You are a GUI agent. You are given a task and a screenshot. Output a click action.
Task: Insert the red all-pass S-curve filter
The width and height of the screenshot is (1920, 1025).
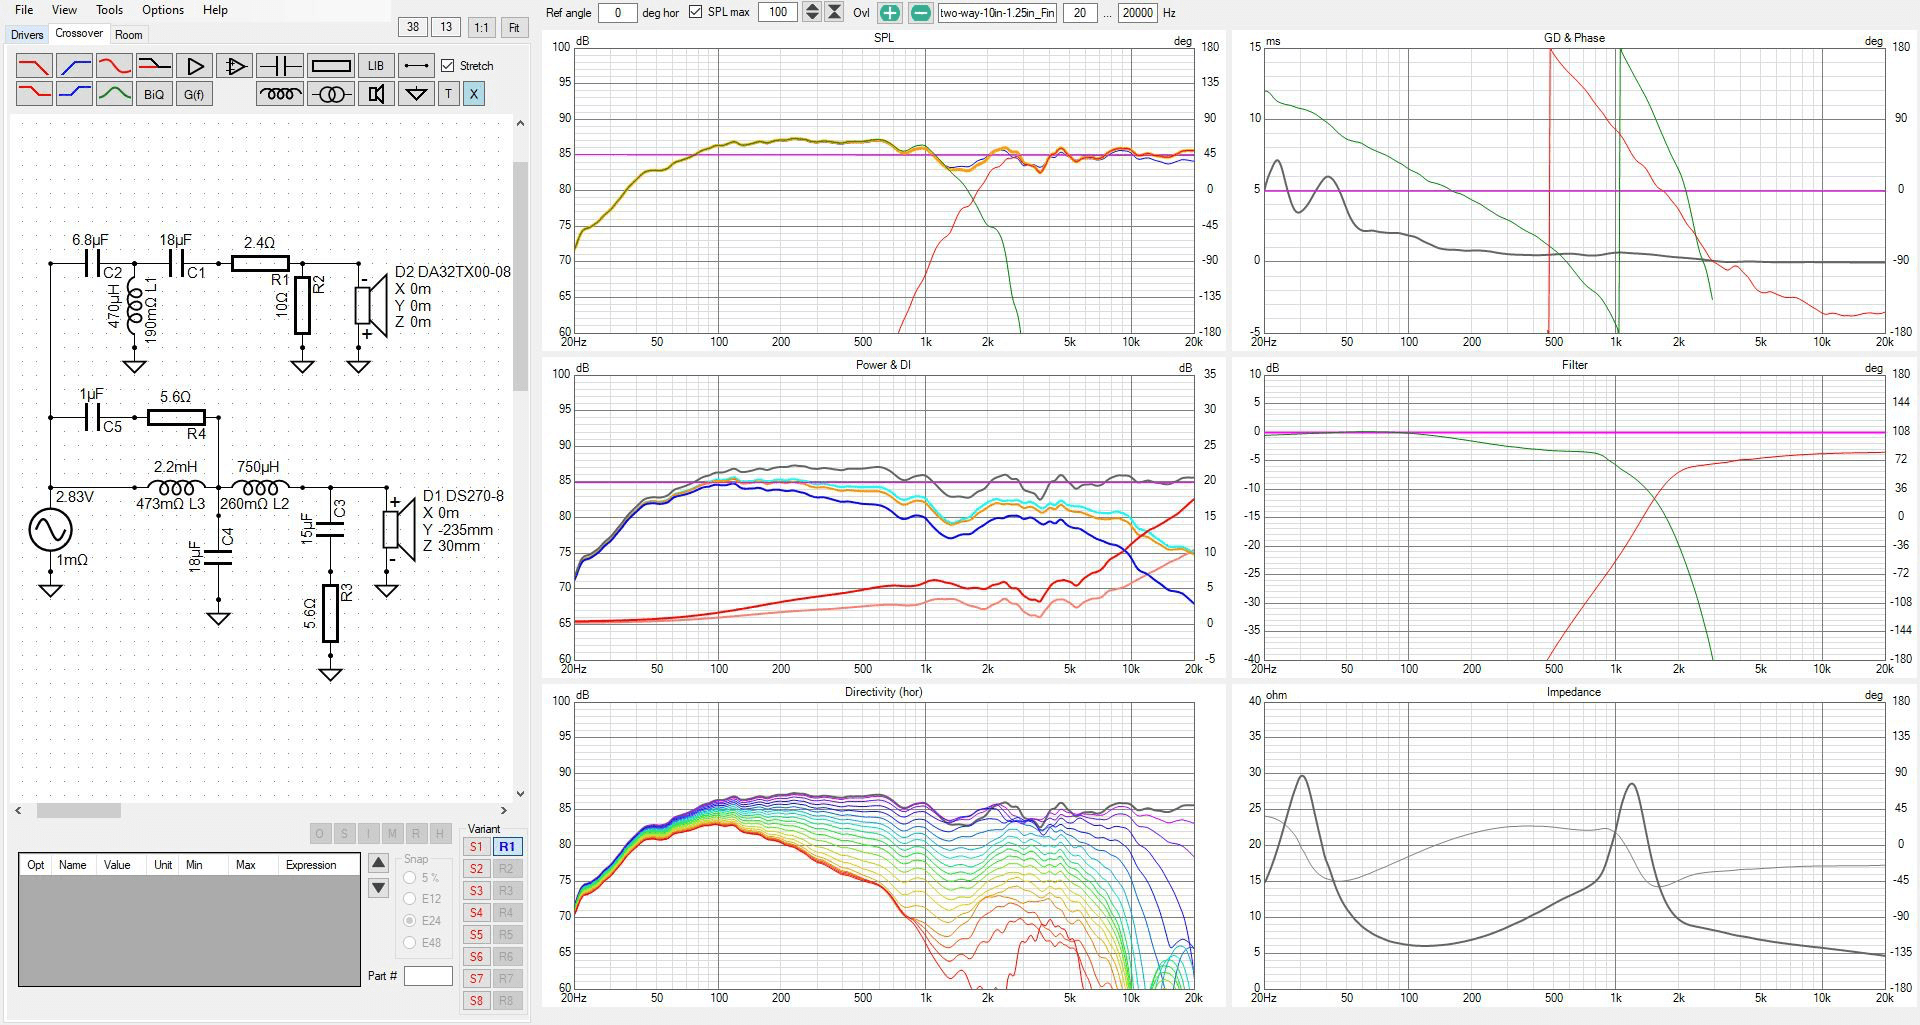click(114, 66)
